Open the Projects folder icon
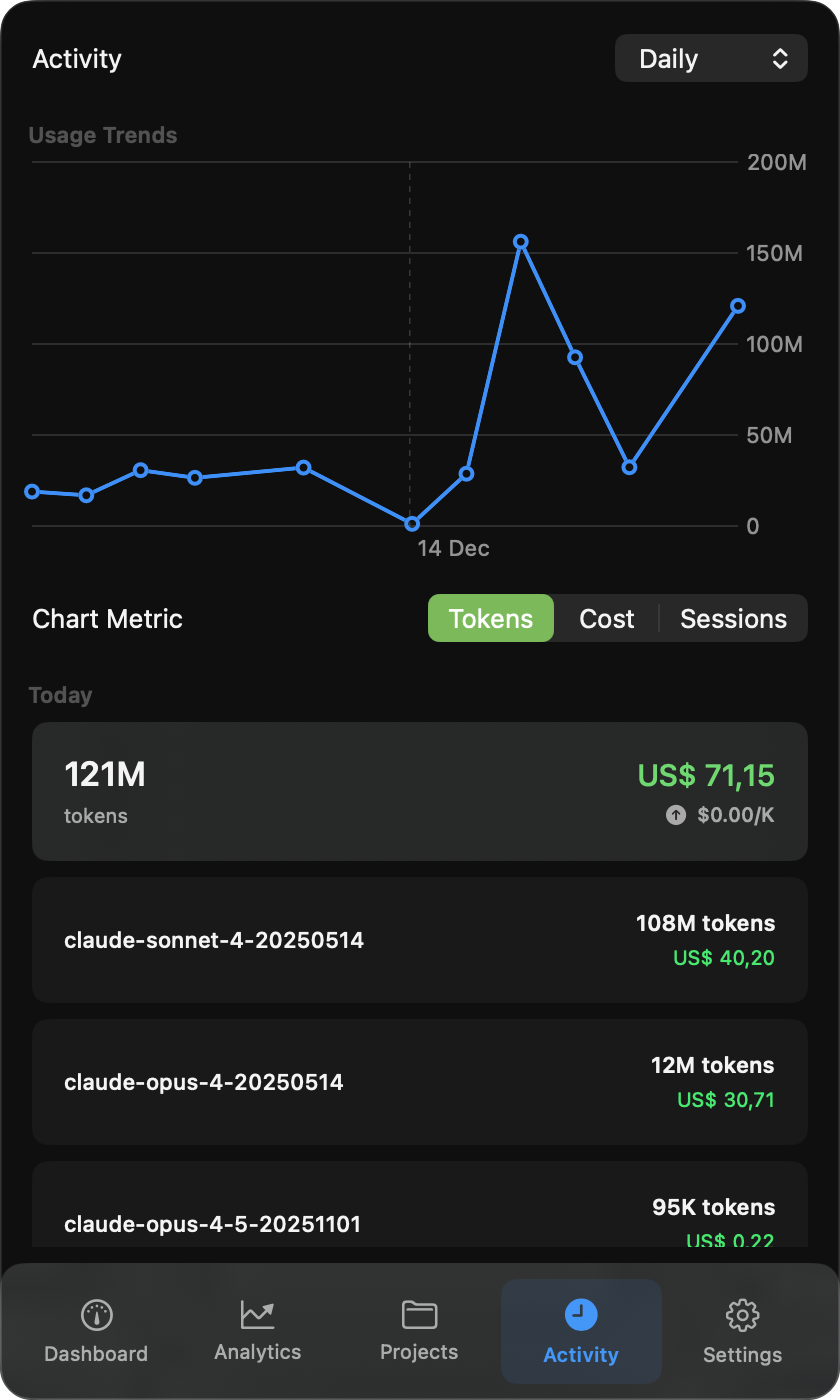Screen dimensions: 840x1400 (419, 1314)
